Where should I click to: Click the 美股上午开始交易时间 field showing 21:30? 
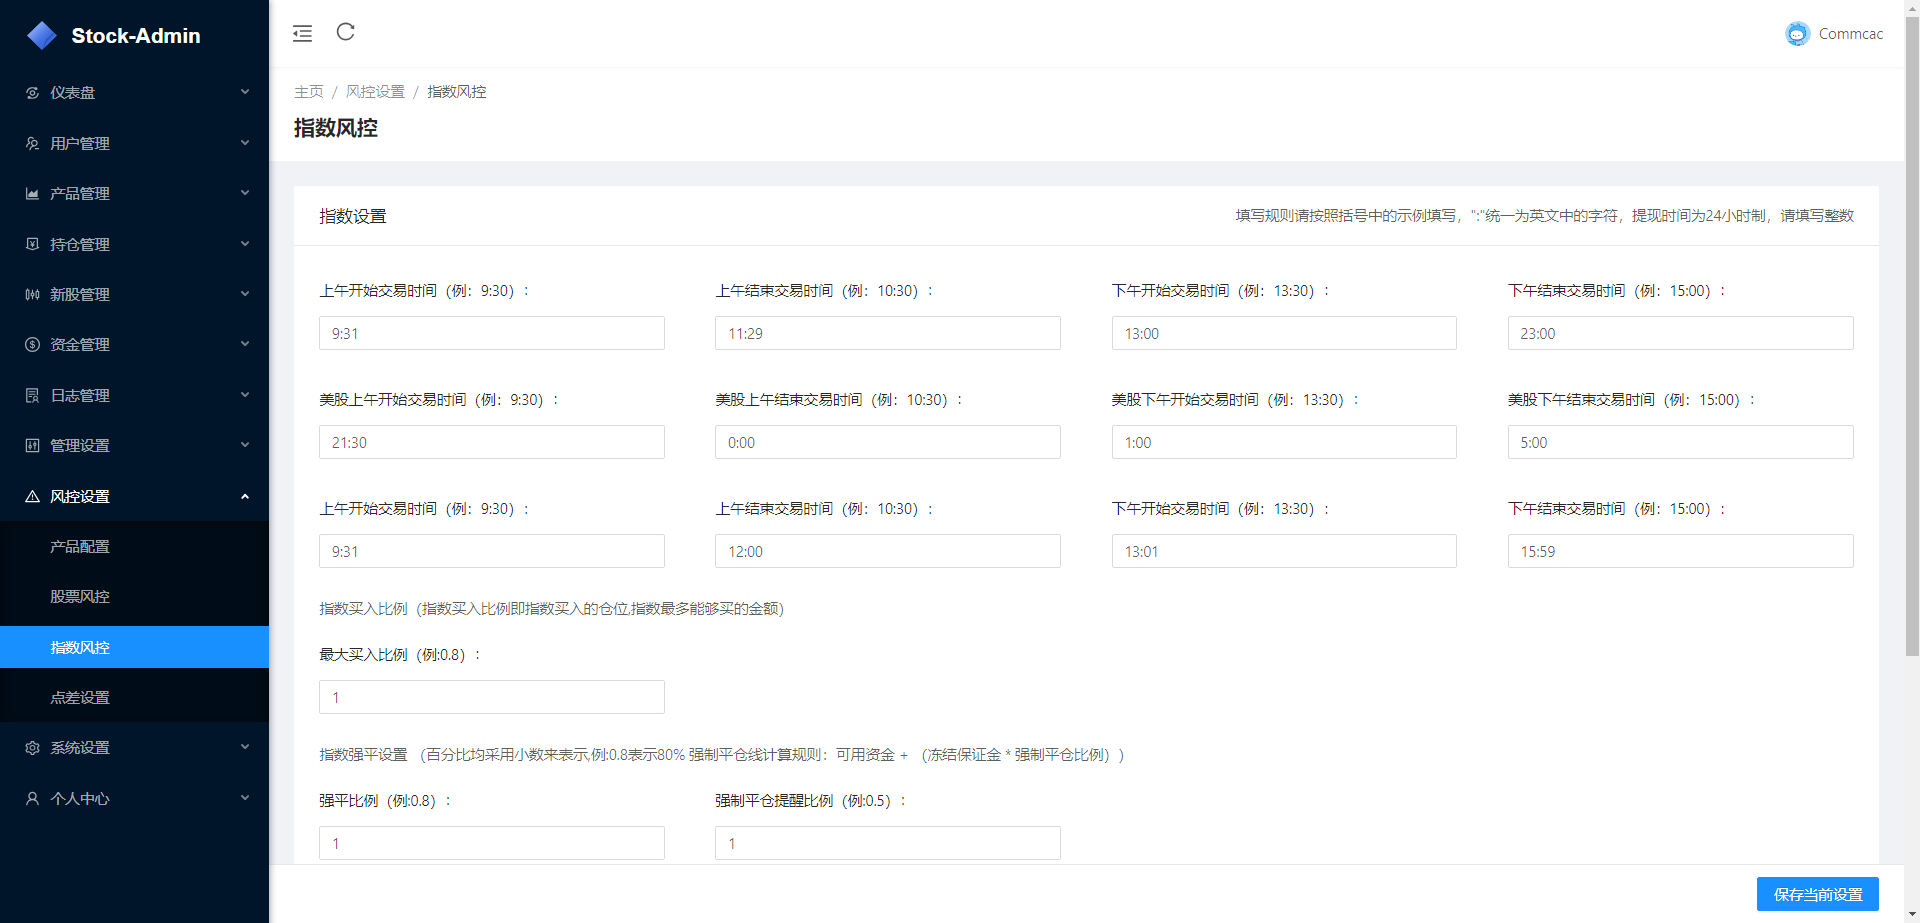click(x=491, y=442)
